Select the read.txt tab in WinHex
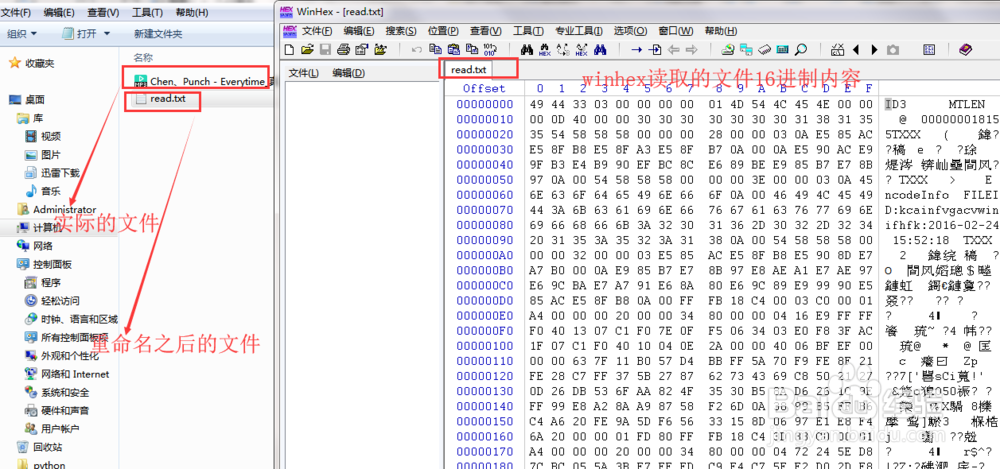The width and height of the screenshot is (1000, 469). pyautogui.click(x=468, y=69)
